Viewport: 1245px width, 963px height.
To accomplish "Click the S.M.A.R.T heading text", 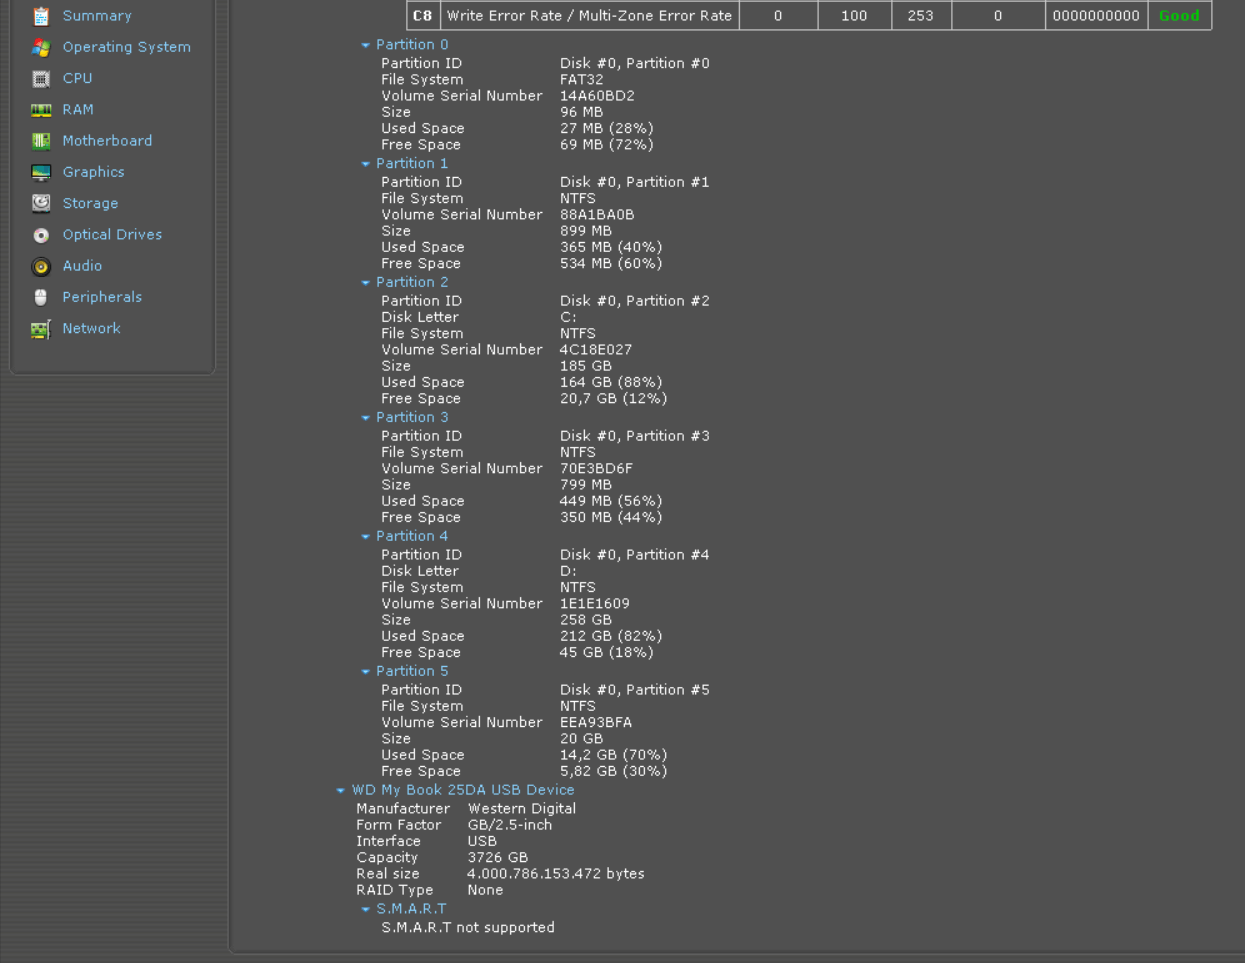I will coord(411,909).
